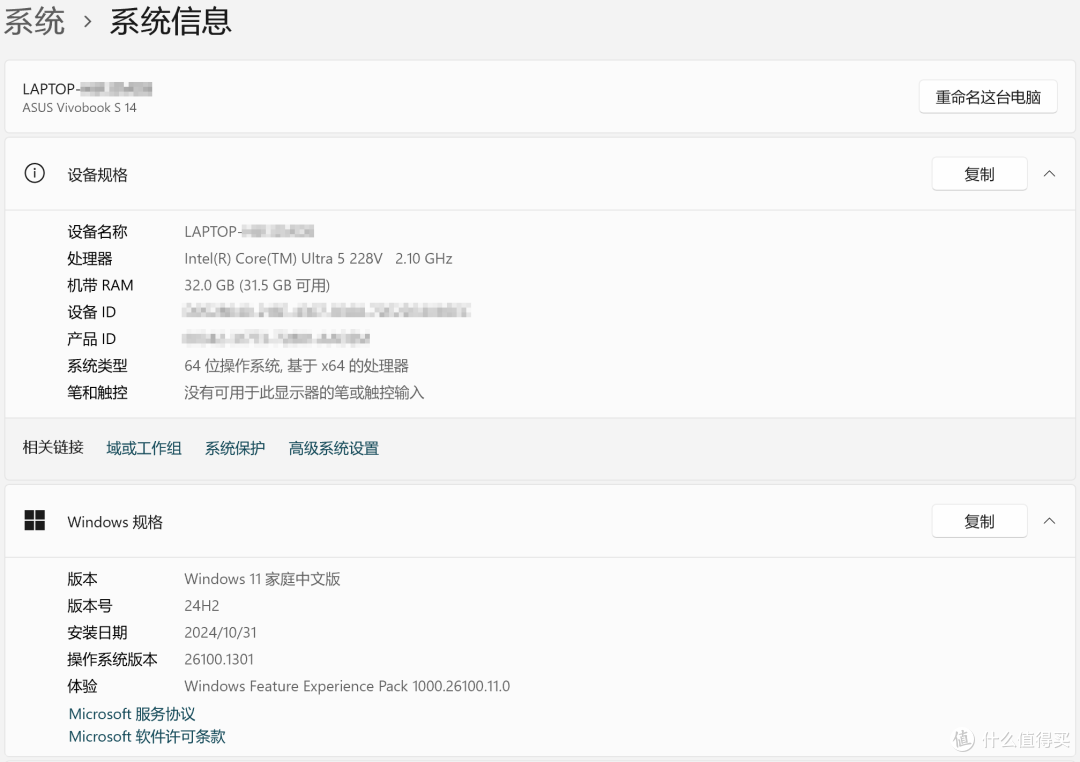This screenshot has height=762, width=1080.
Task: Click the 相关链接 label
Action: (x=53, y=447)
